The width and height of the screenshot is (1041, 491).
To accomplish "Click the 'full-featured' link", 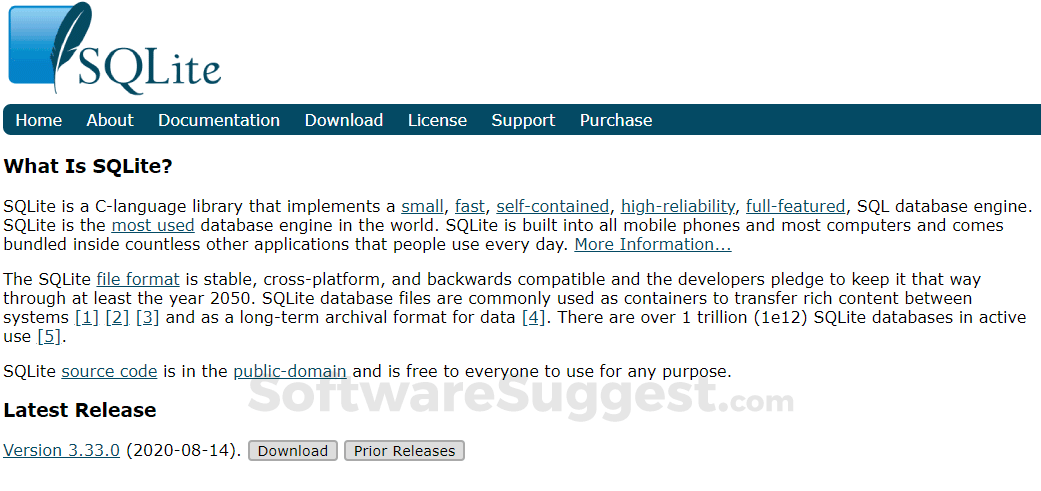I will (795, 207).
